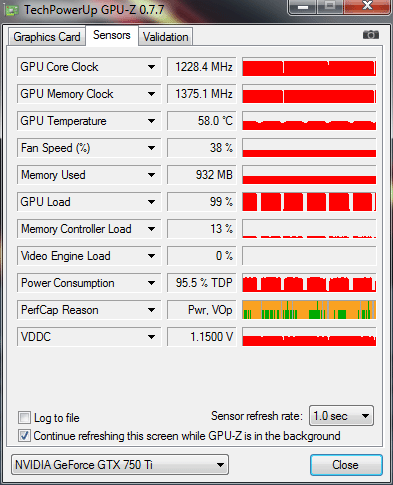Enable the Log to file checkbox
Viewport: 393px width, 485px height.
pos(24,417)
